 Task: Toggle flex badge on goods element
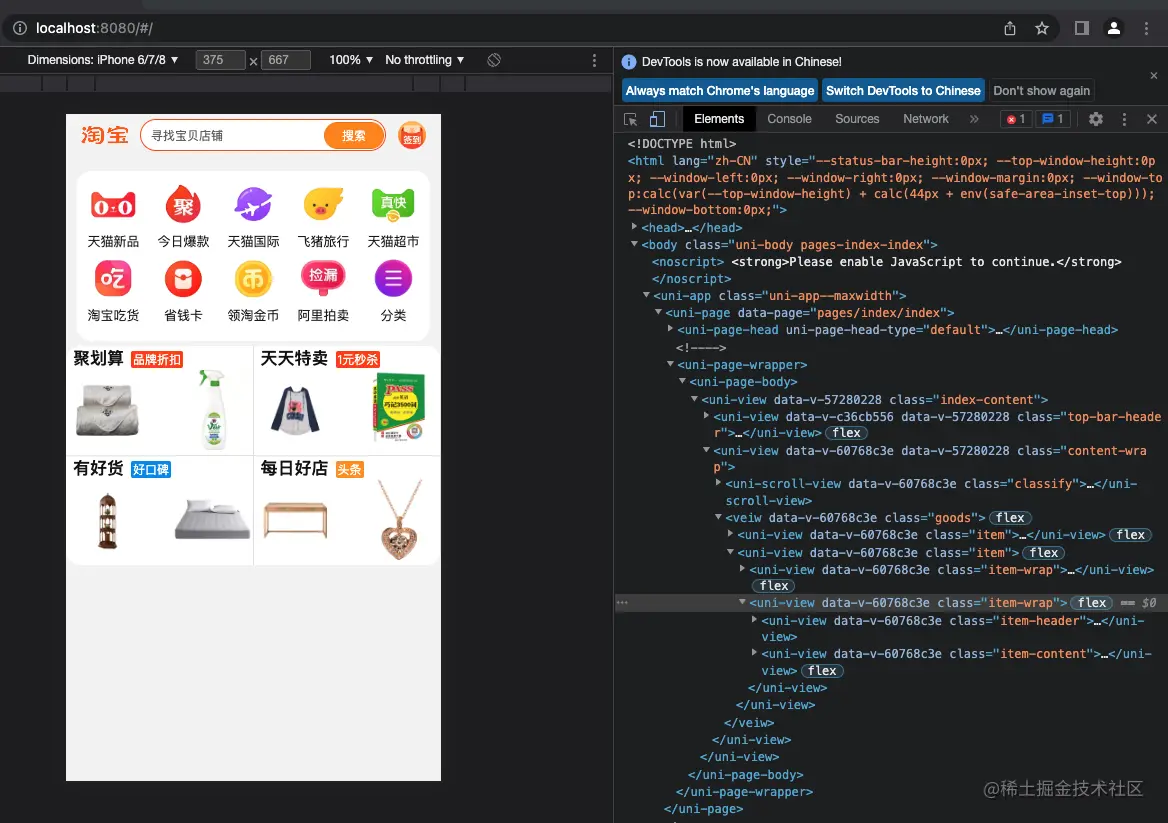tap(1010, 518)
